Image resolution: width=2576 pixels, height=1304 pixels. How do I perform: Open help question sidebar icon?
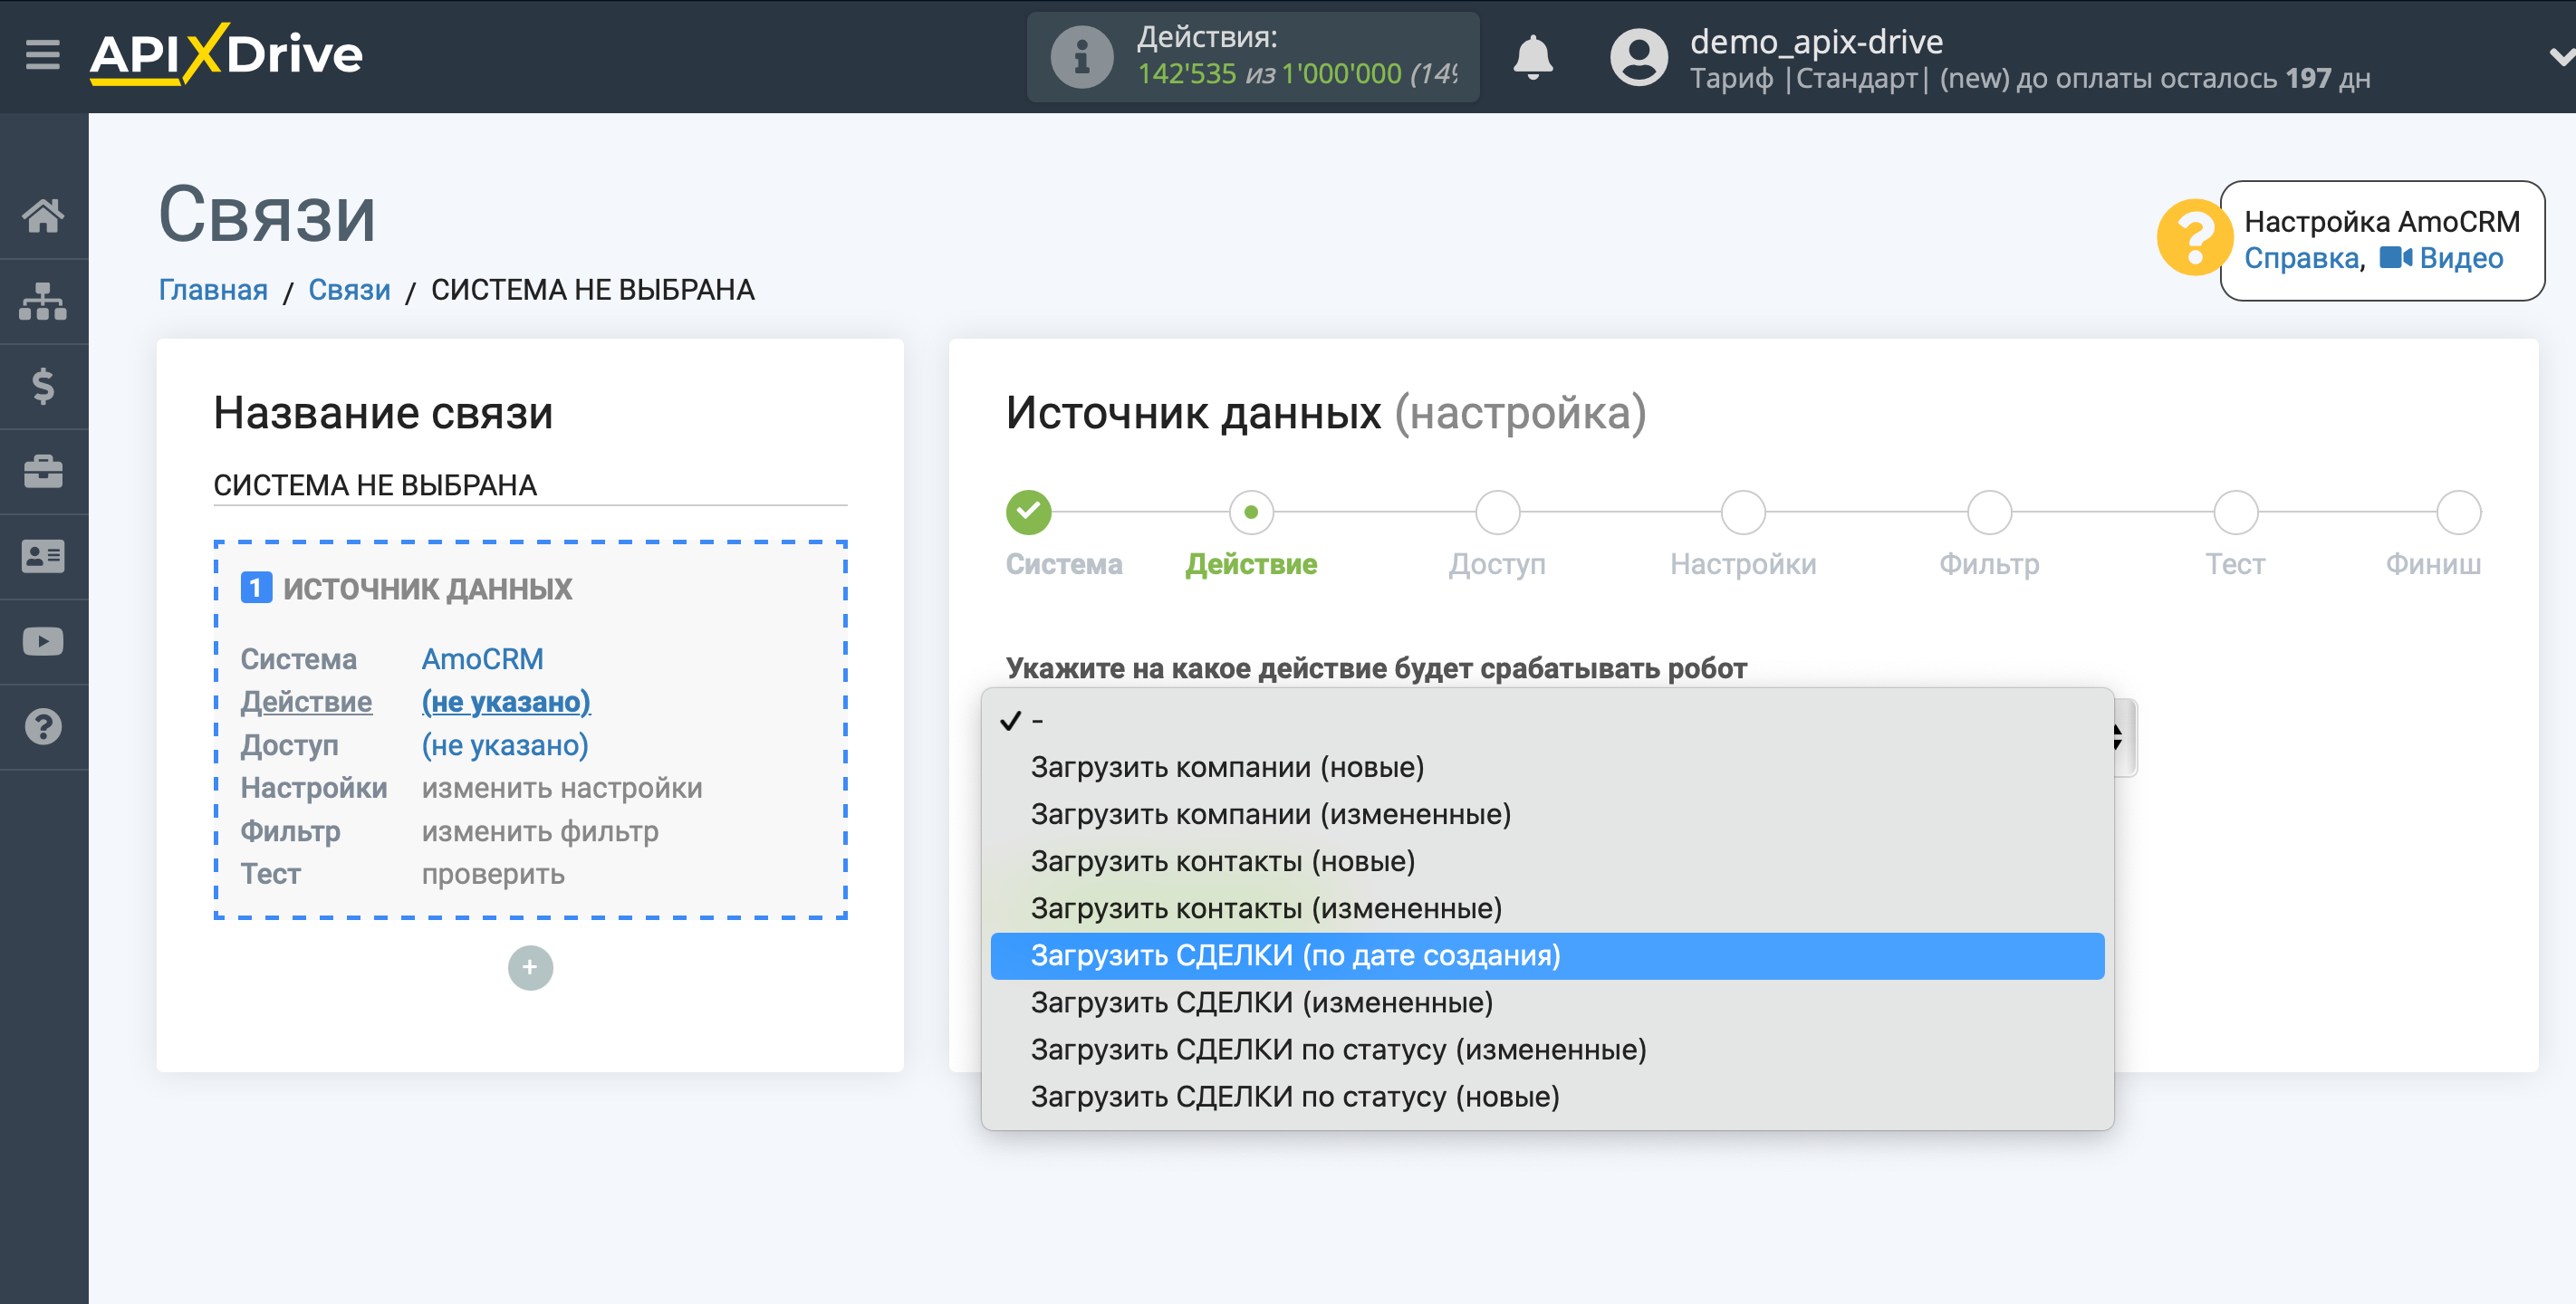point(43,727)
